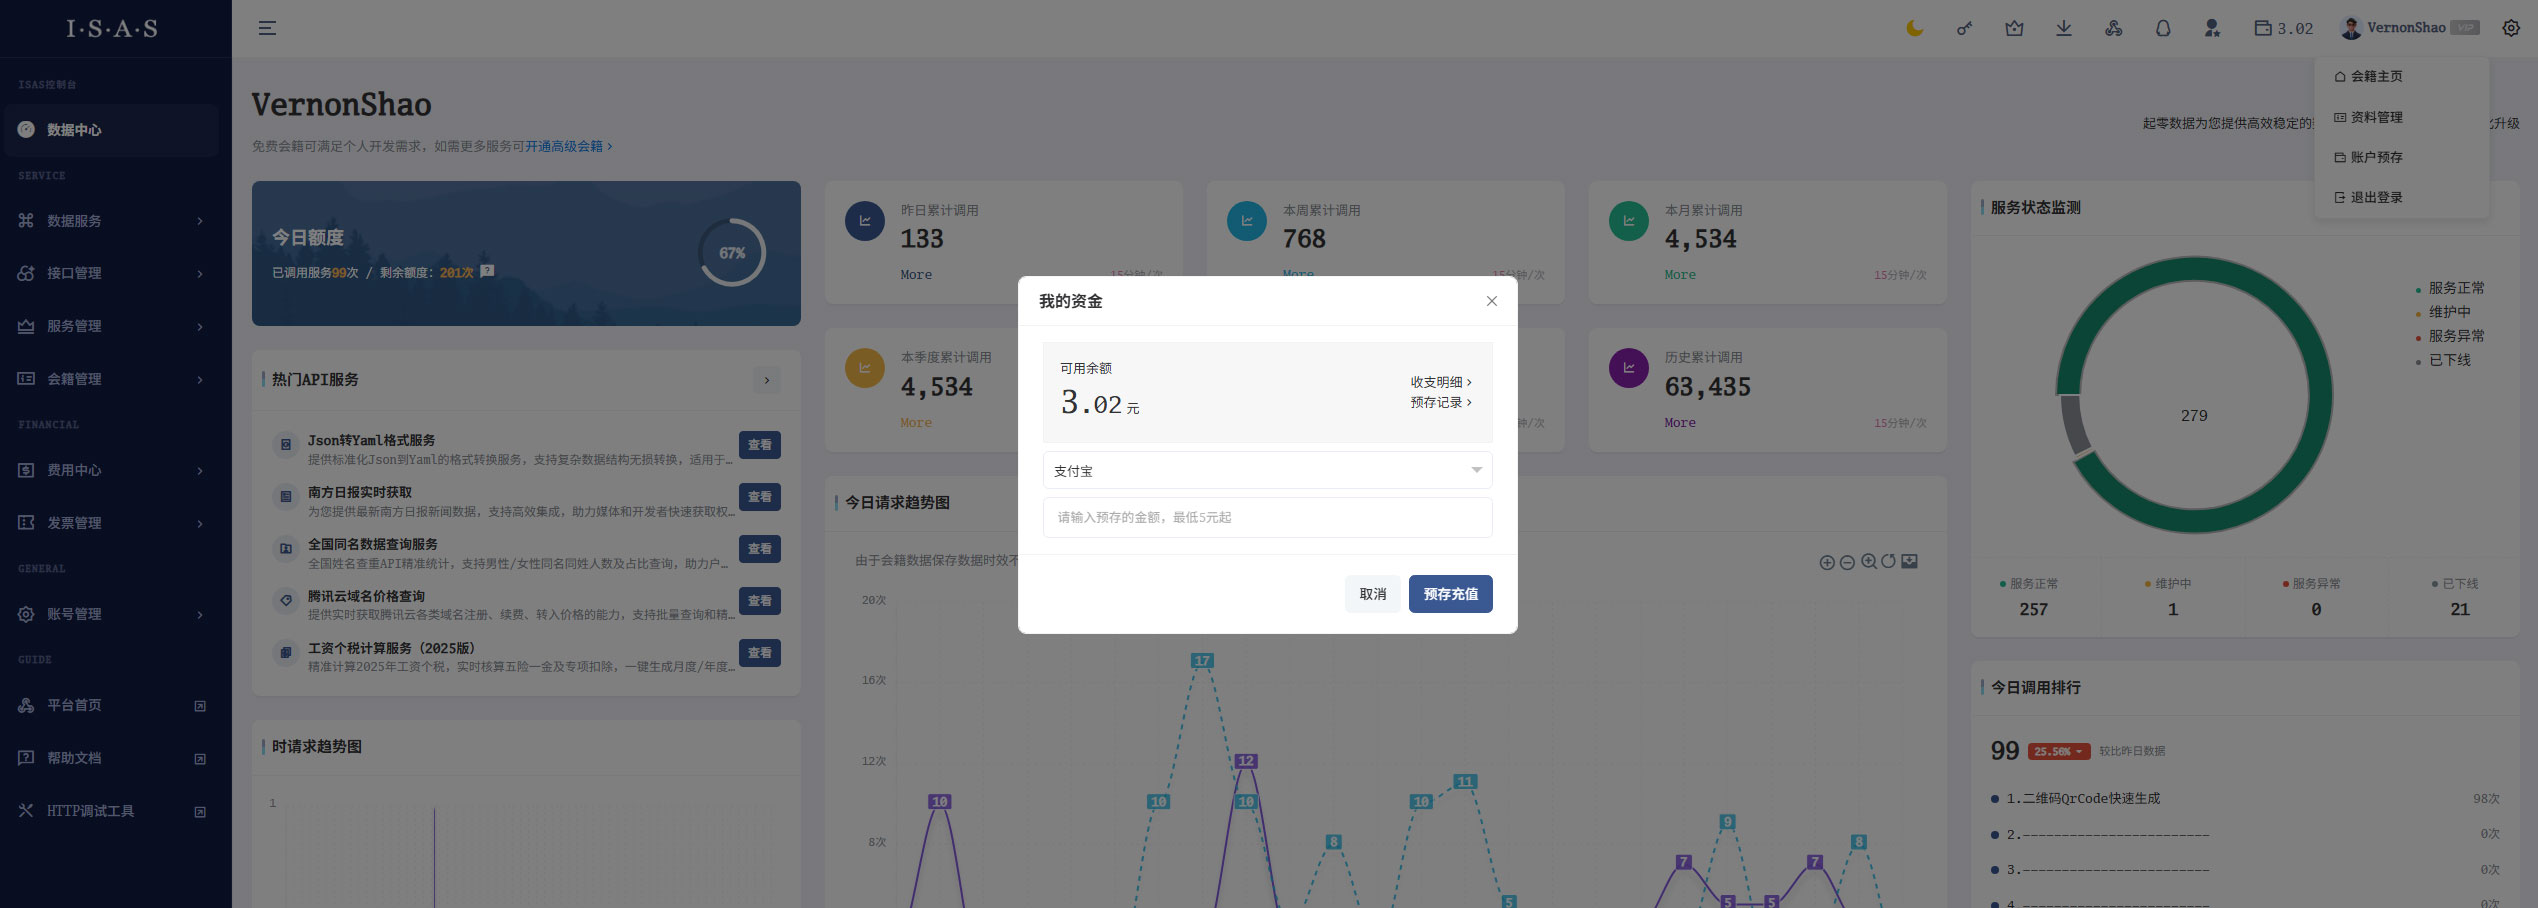Open the settings gear icon at top right
Viewport: 2538px width, 908px height.
[x=2510, y=28]
